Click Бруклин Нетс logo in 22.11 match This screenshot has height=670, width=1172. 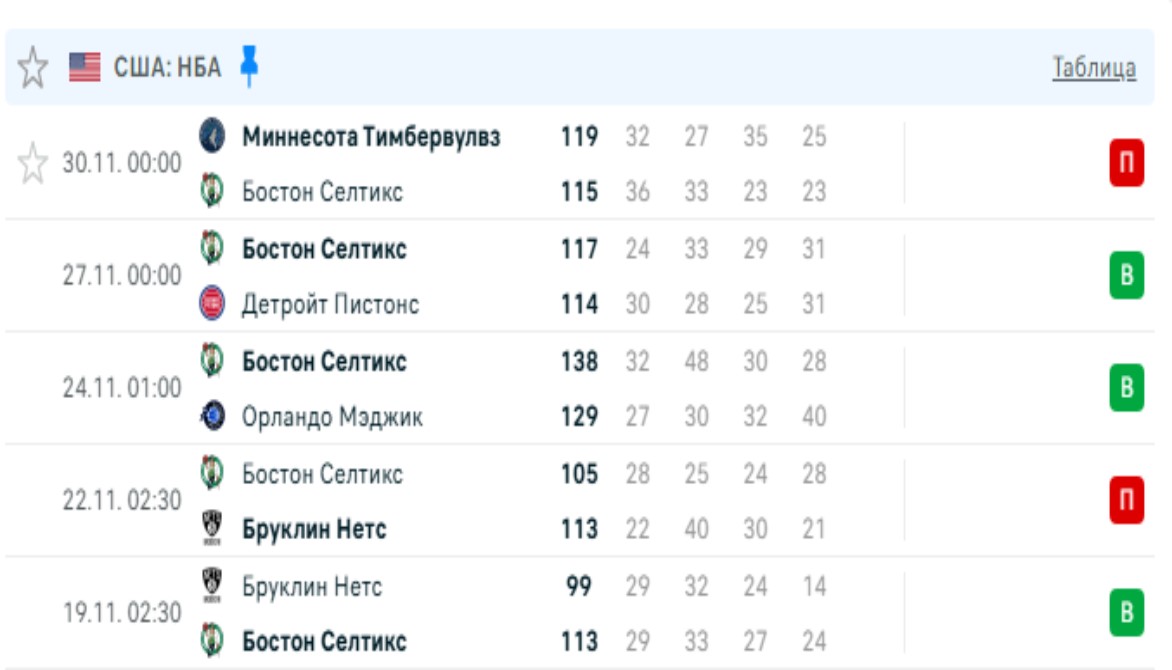pyautogui.click(x=212, y=528)
